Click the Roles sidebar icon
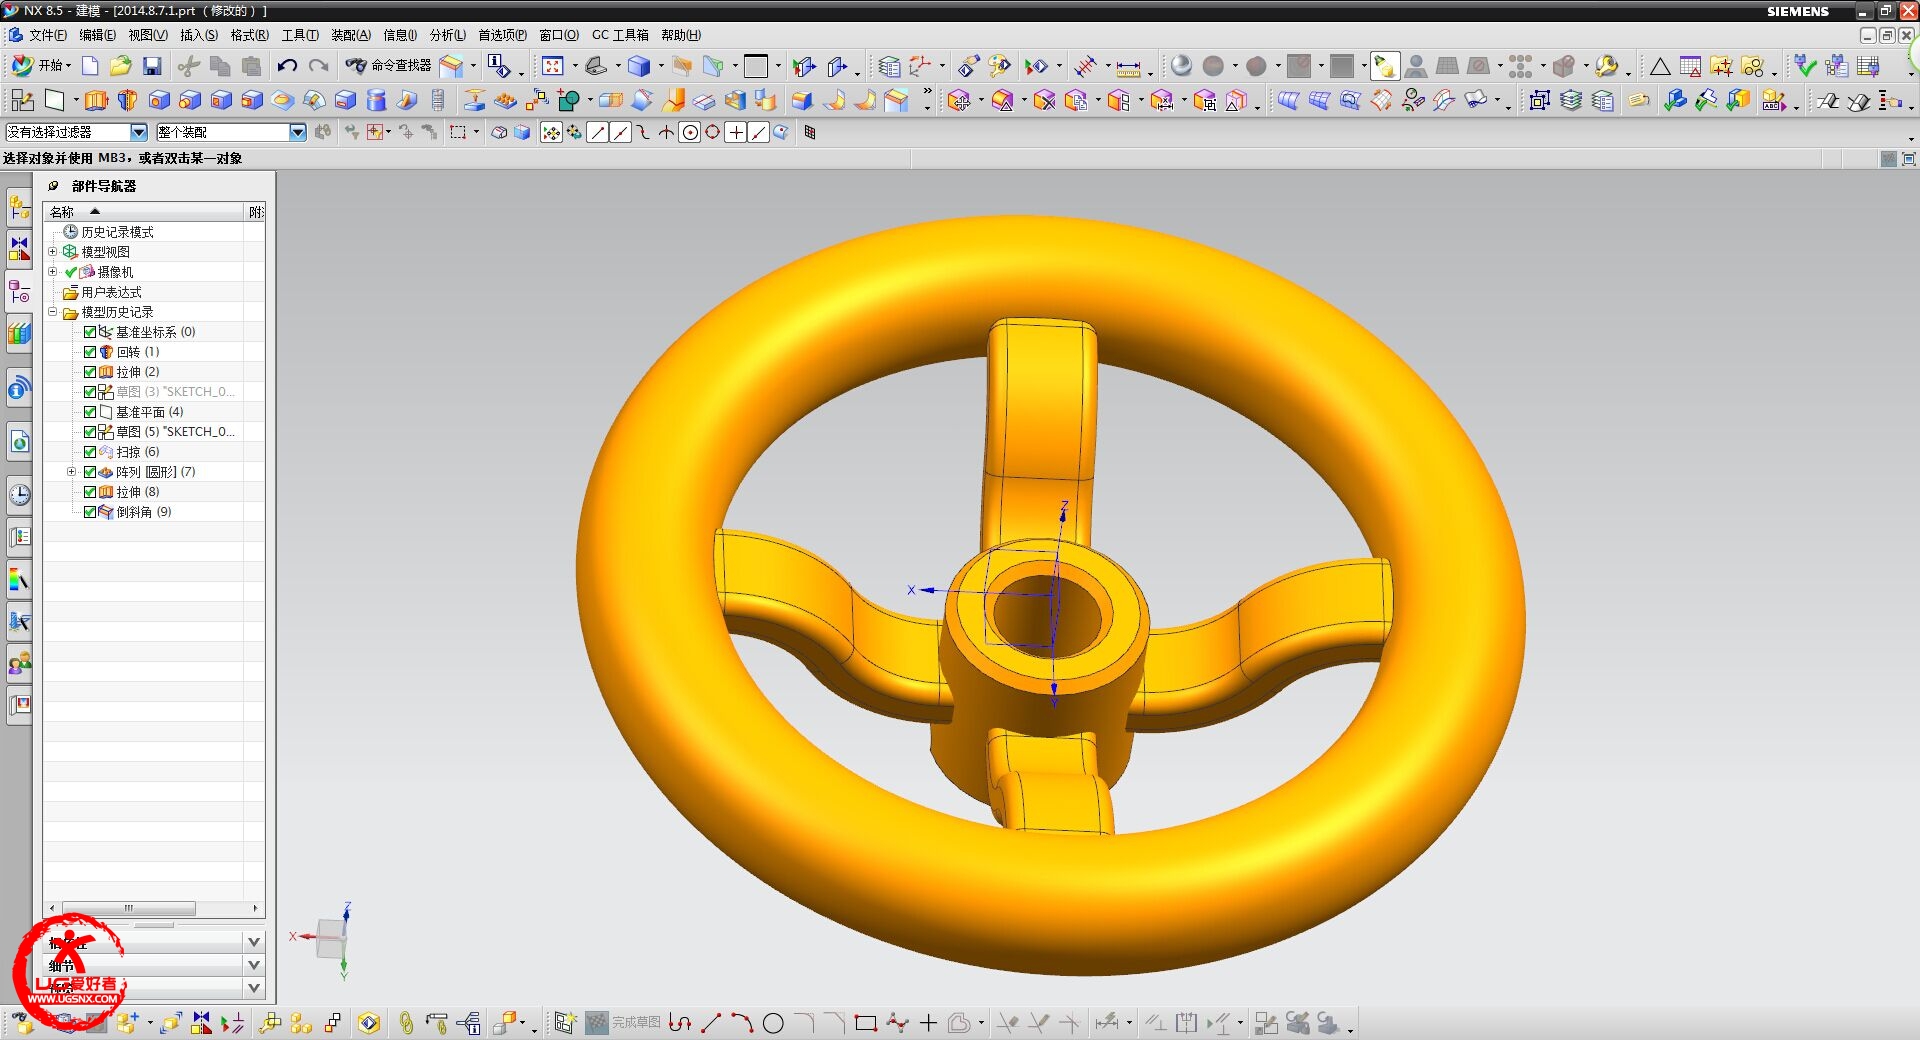 click(19, 663)
